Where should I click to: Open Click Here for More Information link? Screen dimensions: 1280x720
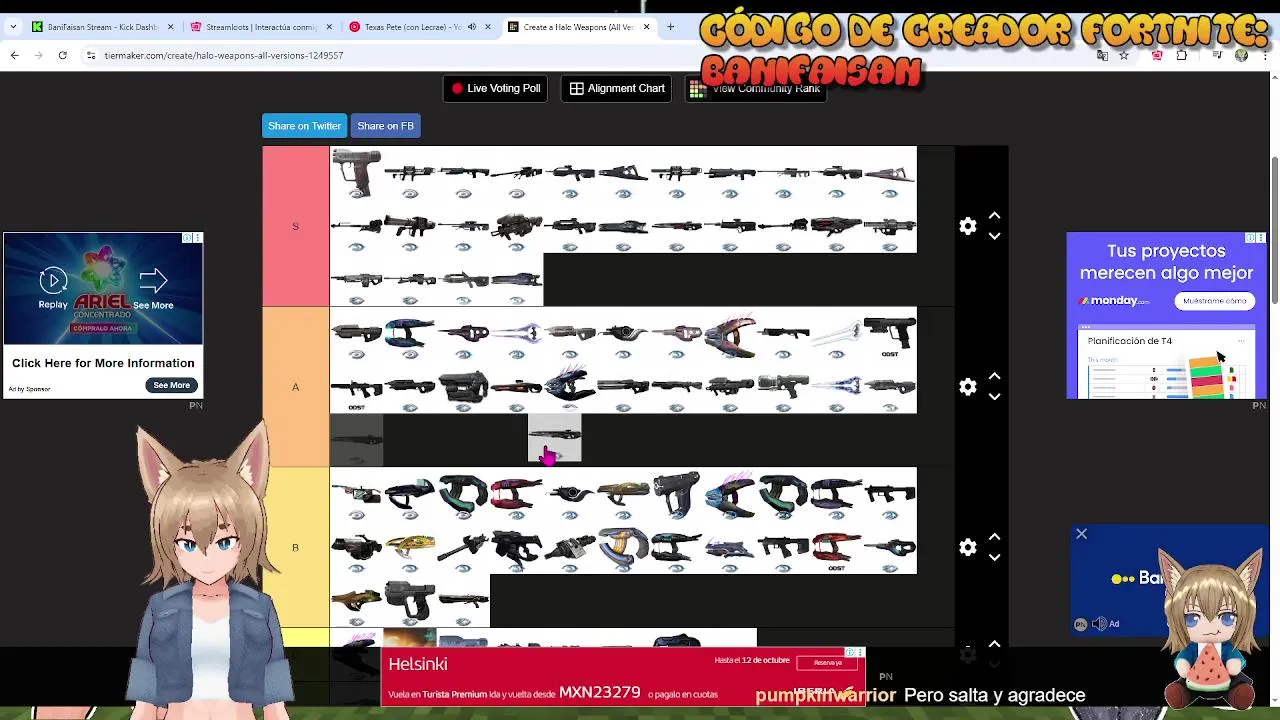(x=103, y=363)
